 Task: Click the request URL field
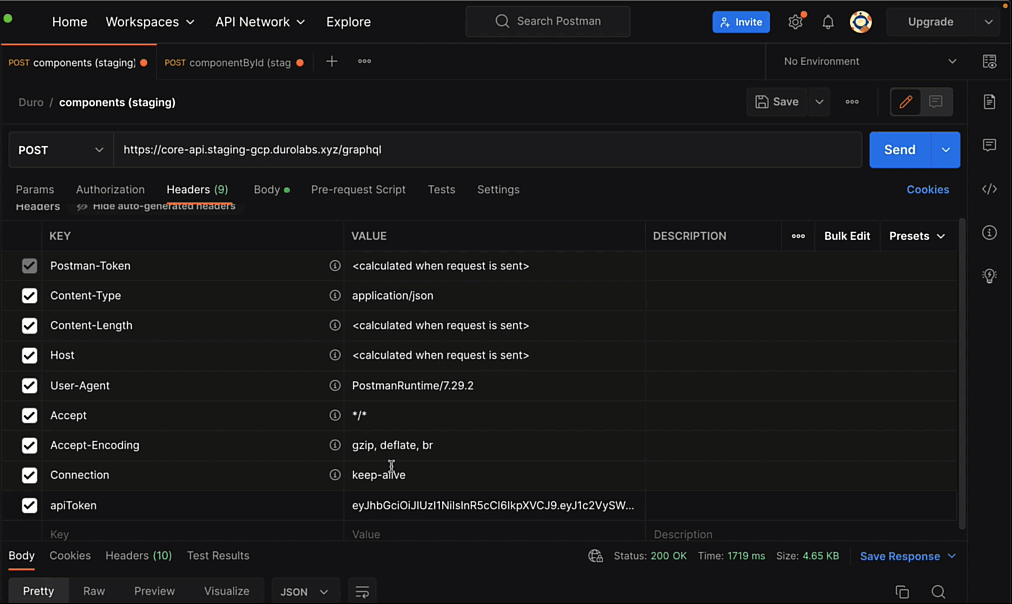tap(488, 150)
